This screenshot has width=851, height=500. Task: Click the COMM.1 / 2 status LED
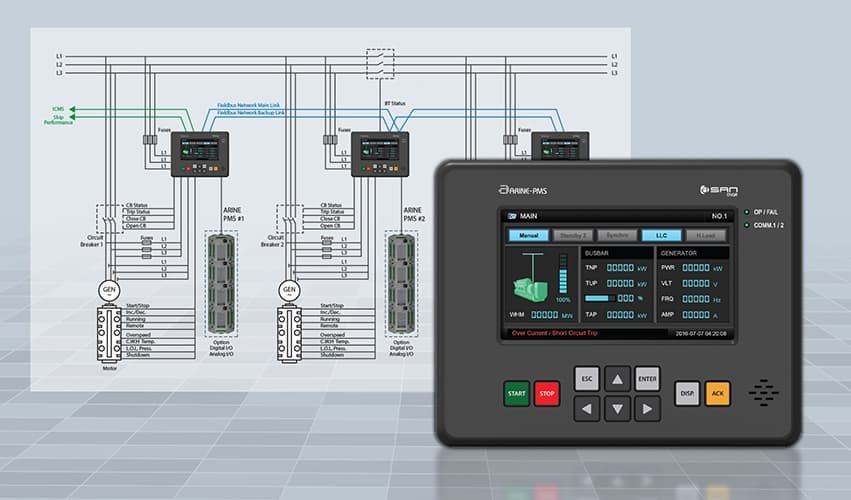point(747,225)
